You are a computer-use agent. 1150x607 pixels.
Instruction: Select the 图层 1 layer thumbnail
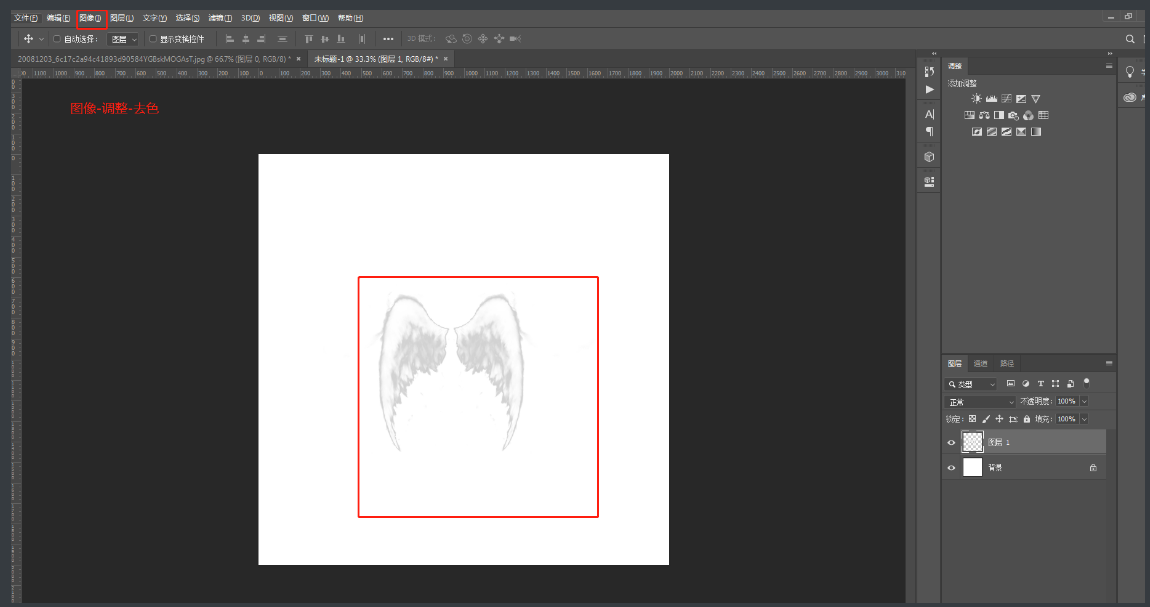click(973, 441)
